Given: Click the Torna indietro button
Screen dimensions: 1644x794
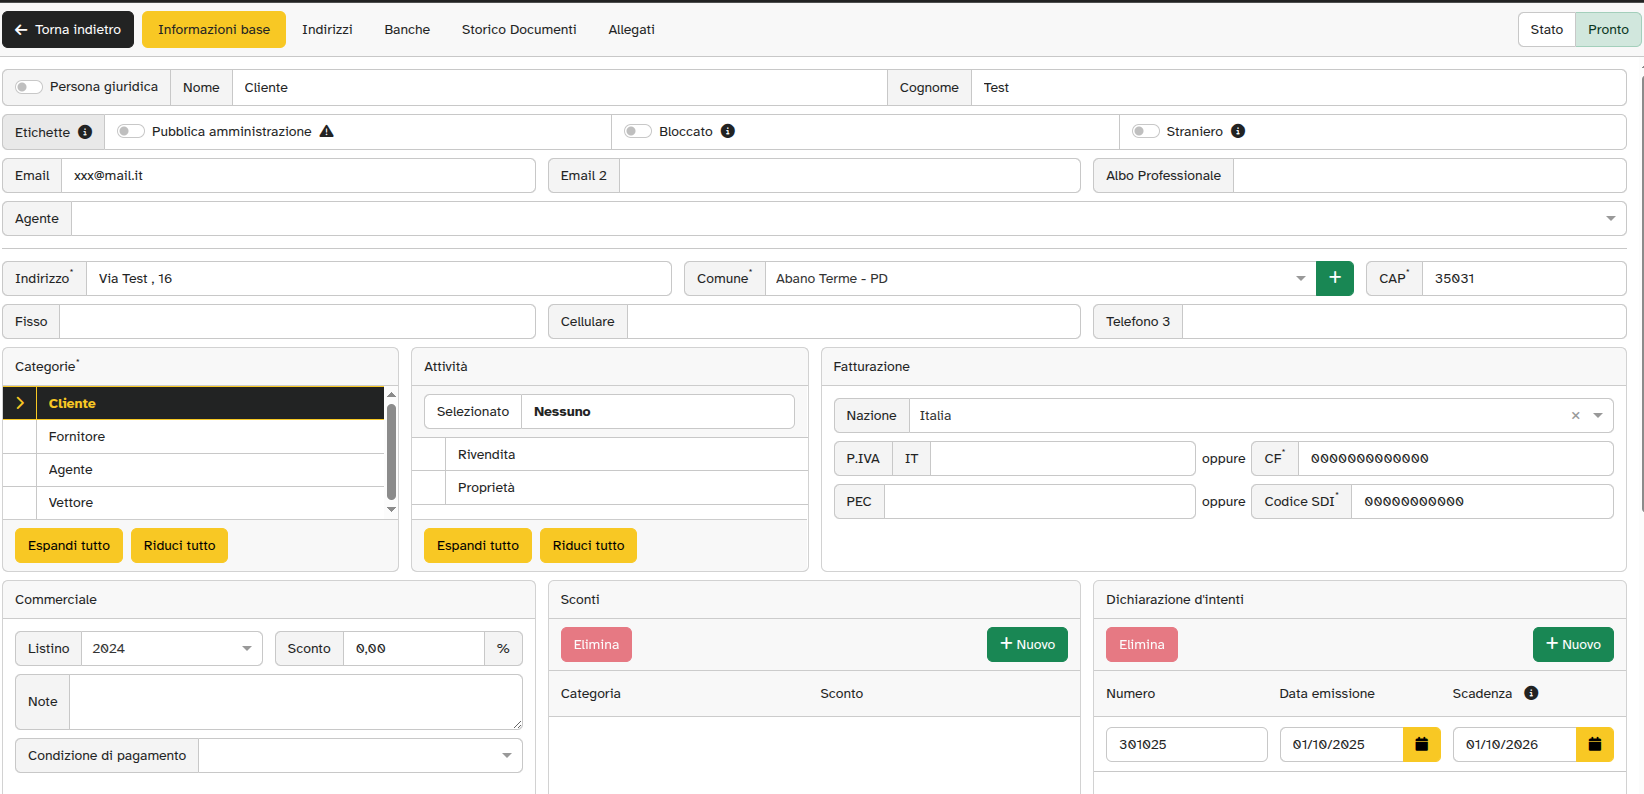Looking at the screenshot, I should (x=68, y=30).
